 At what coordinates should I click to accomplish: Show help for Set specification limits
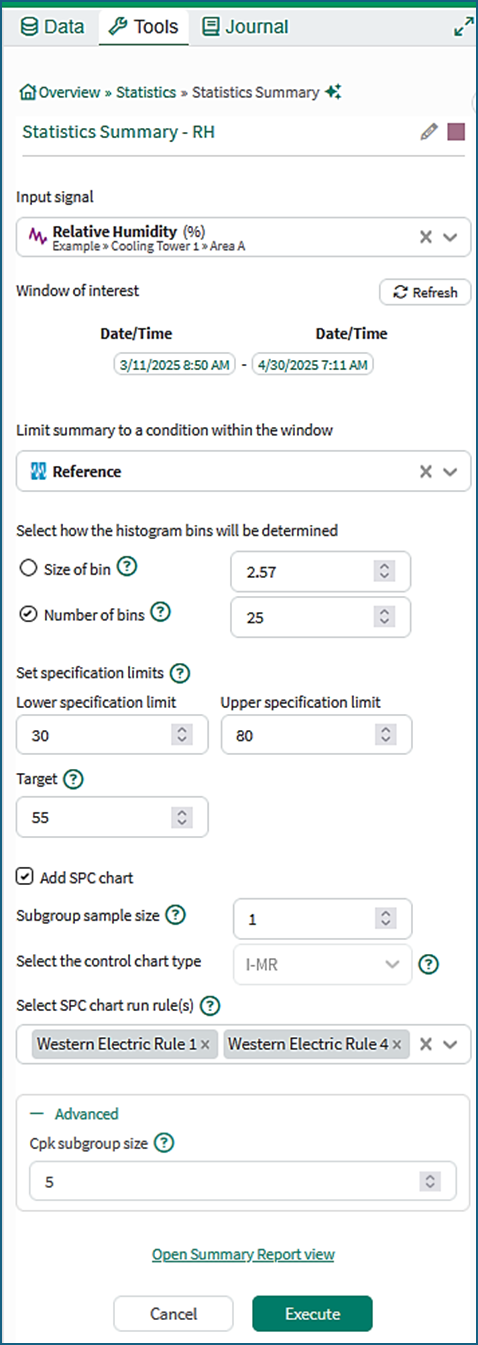click(x=180, y=673)
